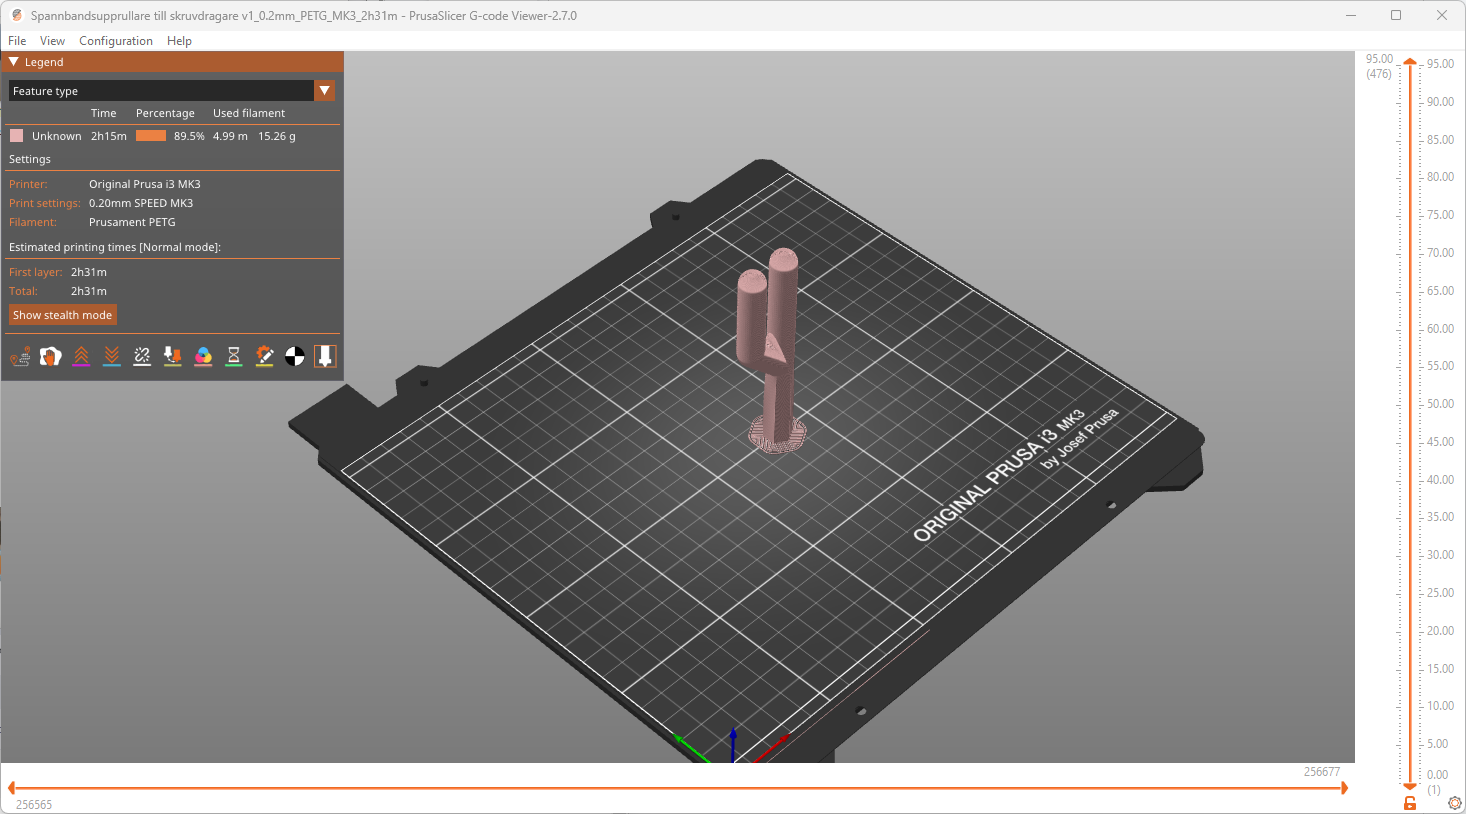
Task: Toggle seams broken-link icon
Action: point(142,356)
